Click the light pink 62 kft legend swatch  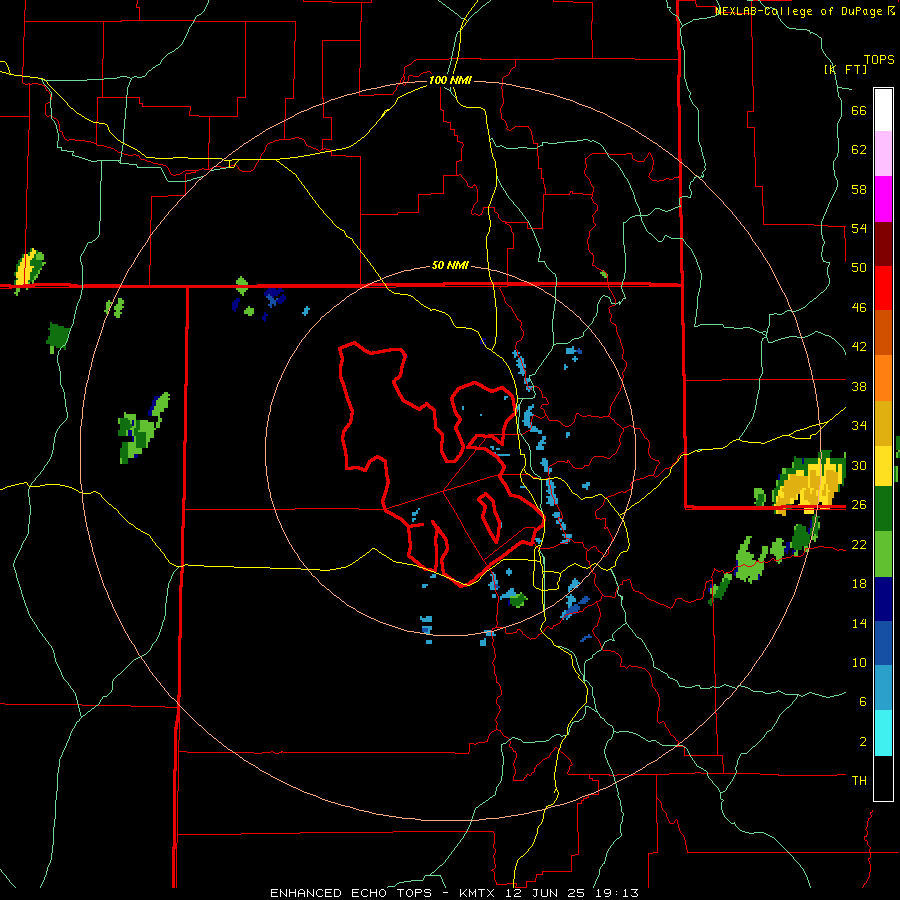(x=883, y=153)
